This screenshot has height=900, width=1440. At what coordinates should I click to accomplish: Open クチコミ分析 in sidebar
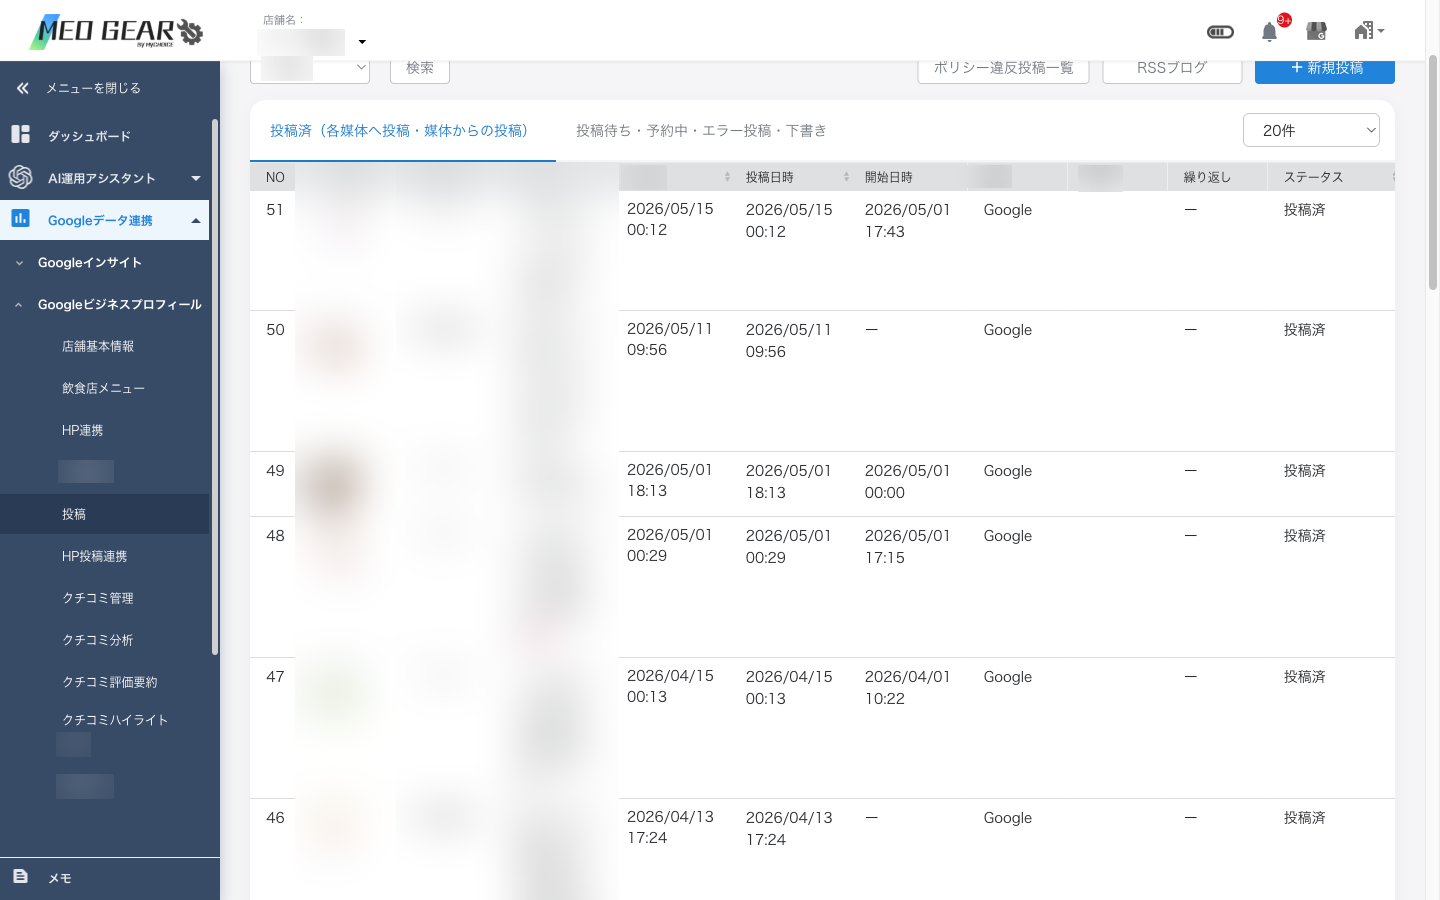pyautogui.click(x=98, y=640)
